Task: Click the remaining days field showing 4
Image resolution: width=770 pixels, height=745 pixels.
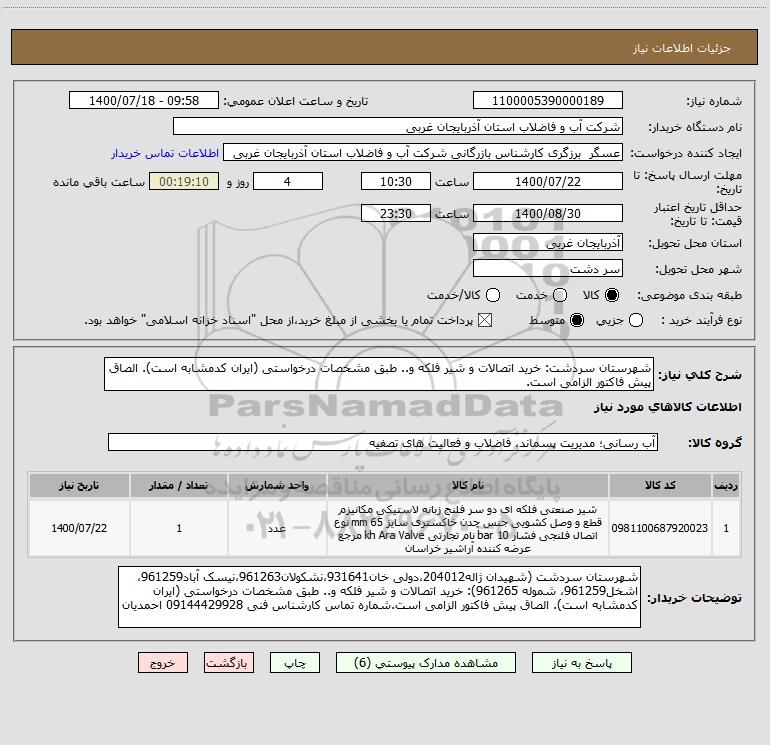Action: coord(288,181)
